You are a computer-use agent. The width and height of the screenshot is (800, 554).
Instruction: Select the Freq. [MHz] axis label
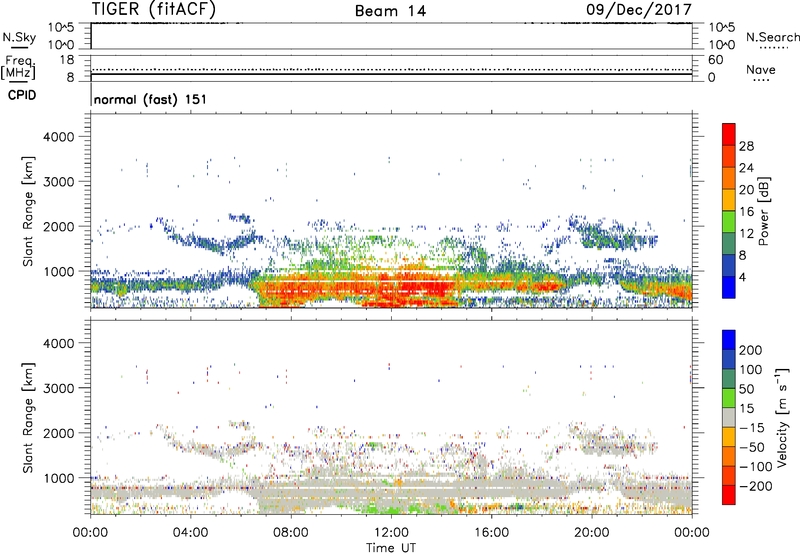coord(19,67)
